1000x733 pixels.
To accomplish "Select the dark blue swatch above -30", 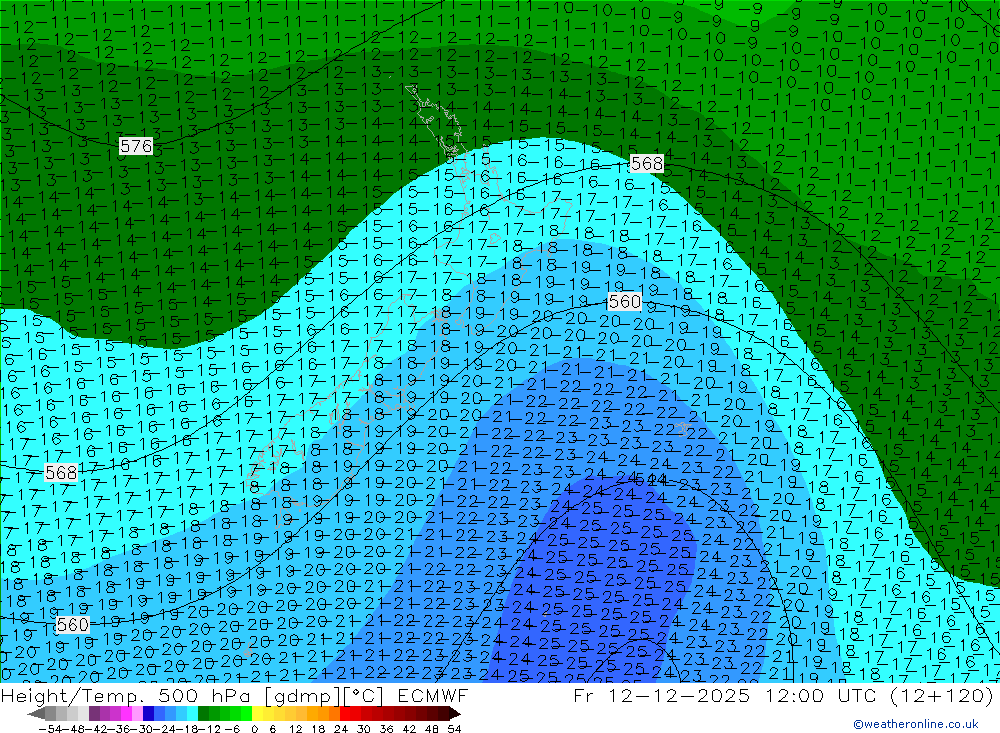I will pyautogui.click(x=149, y=714).
